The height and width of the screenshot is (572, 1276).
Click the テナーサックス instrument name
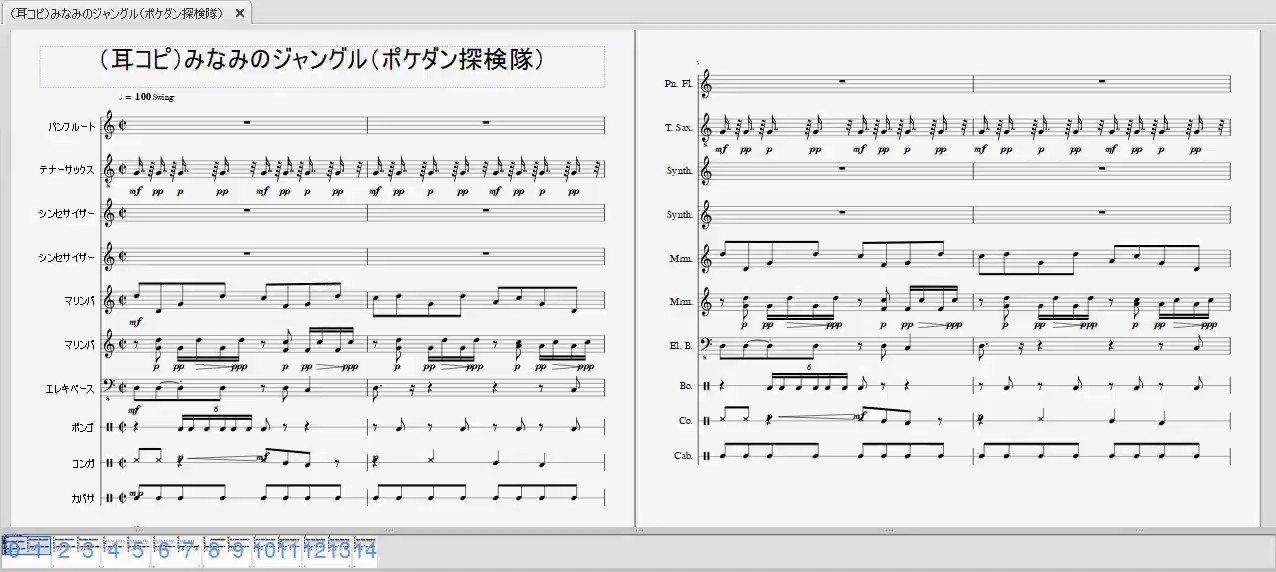[69, 171]
